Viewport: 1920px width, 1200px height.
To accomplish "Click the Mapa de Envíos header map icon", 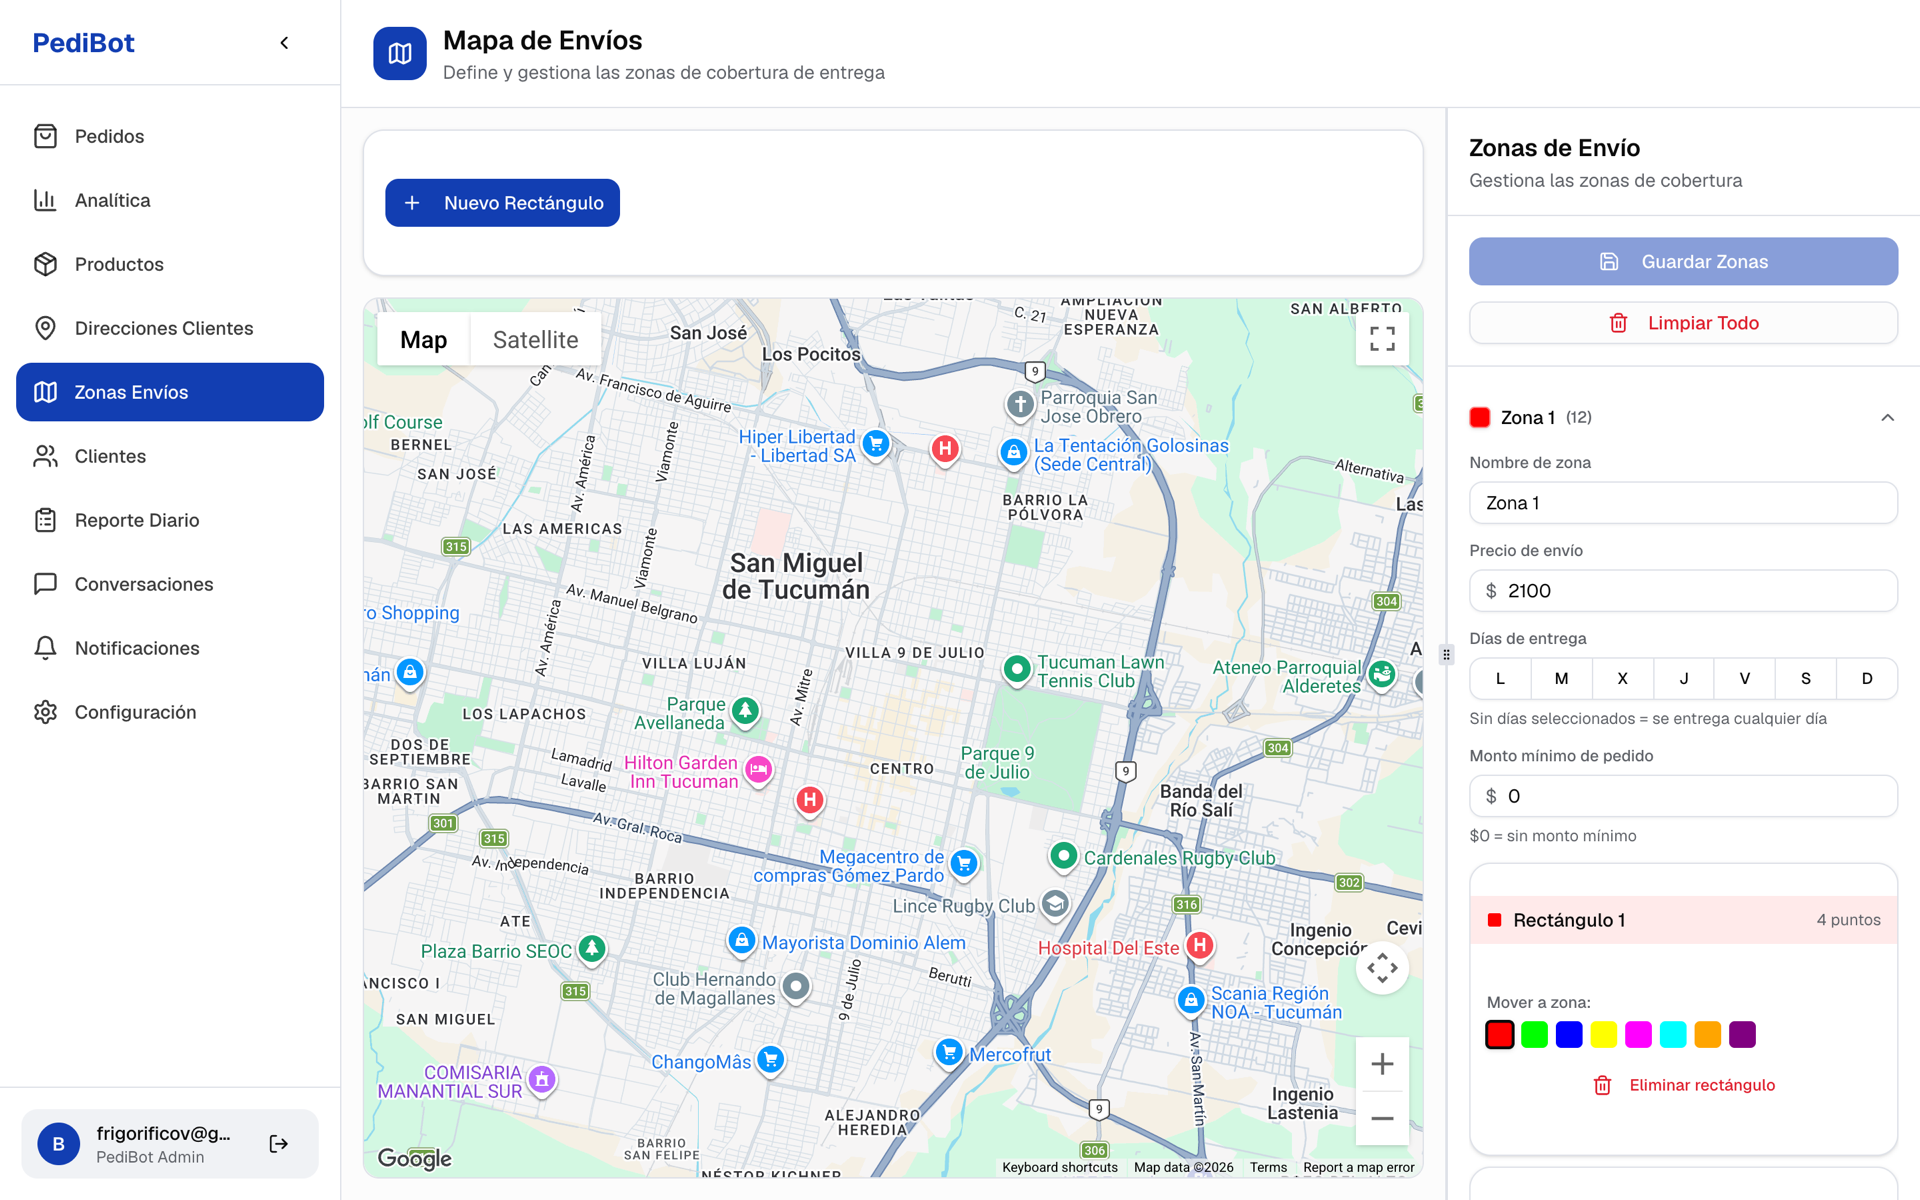I will click(400, 54).
